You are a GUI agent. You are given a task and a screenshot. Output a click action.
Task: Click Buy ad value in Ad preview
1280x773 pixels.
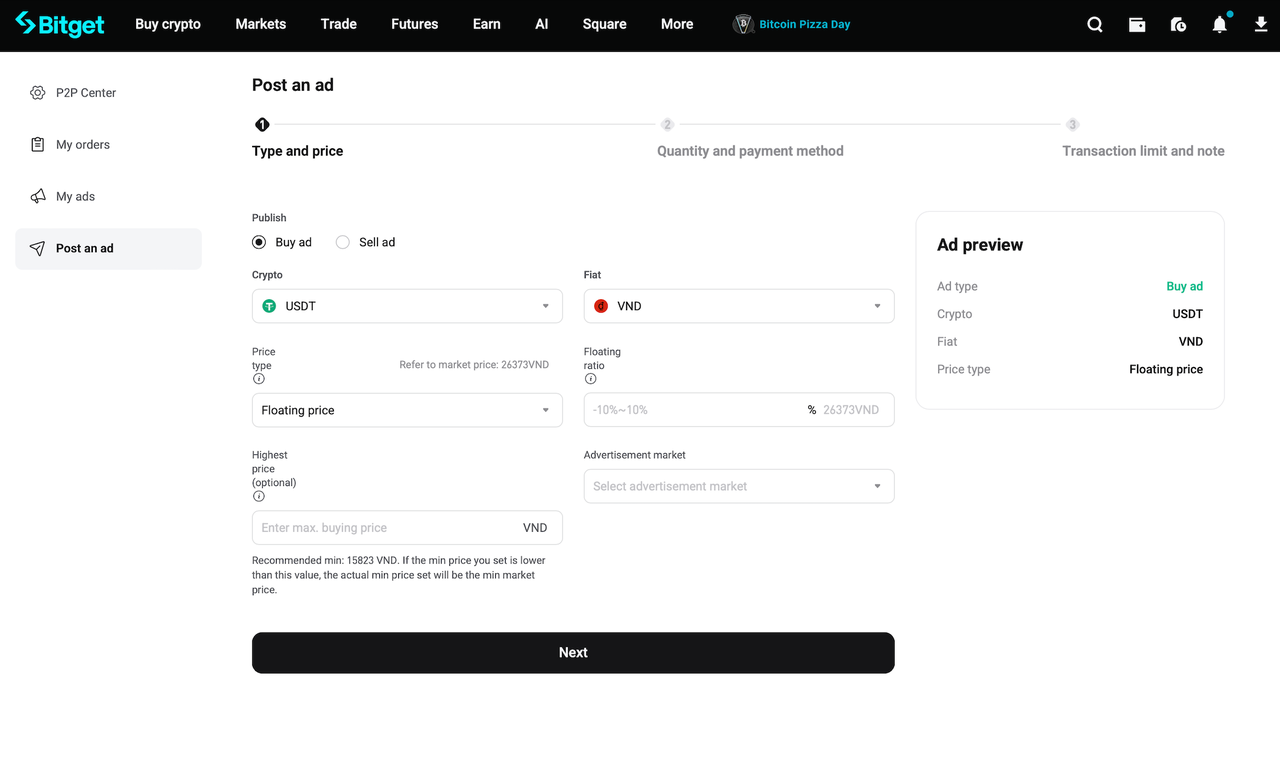point(1185,286)
